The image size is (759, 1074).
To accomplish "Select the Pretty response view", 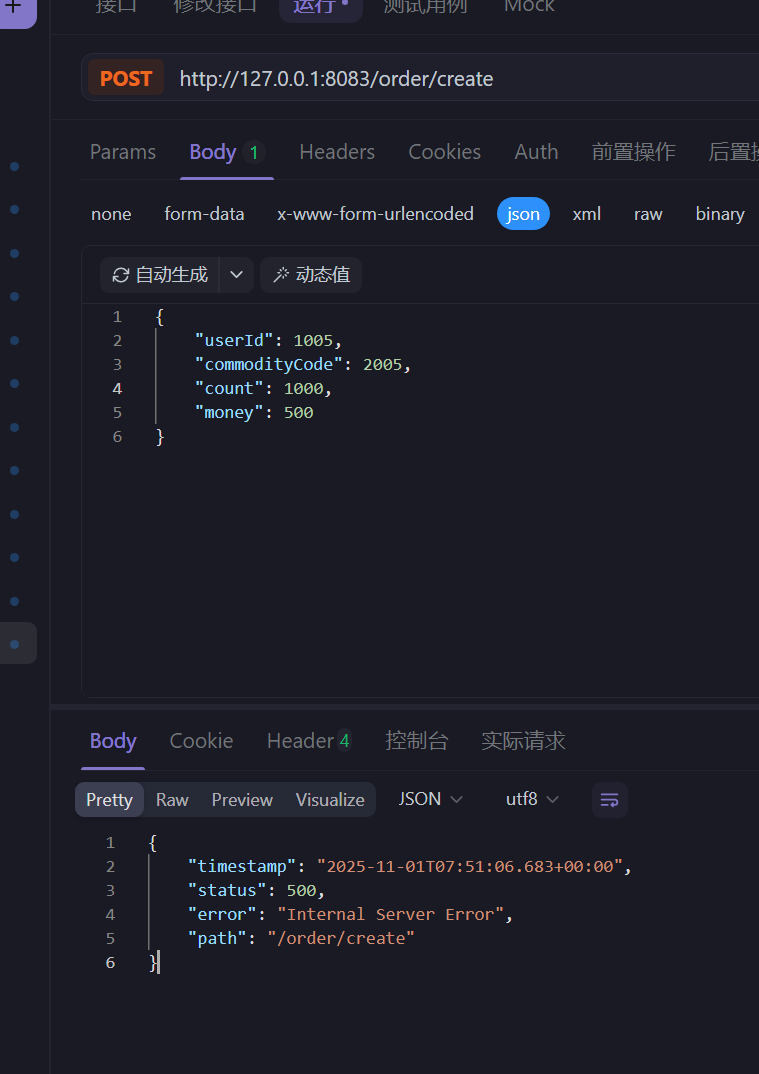I will (x=110, y=799).
